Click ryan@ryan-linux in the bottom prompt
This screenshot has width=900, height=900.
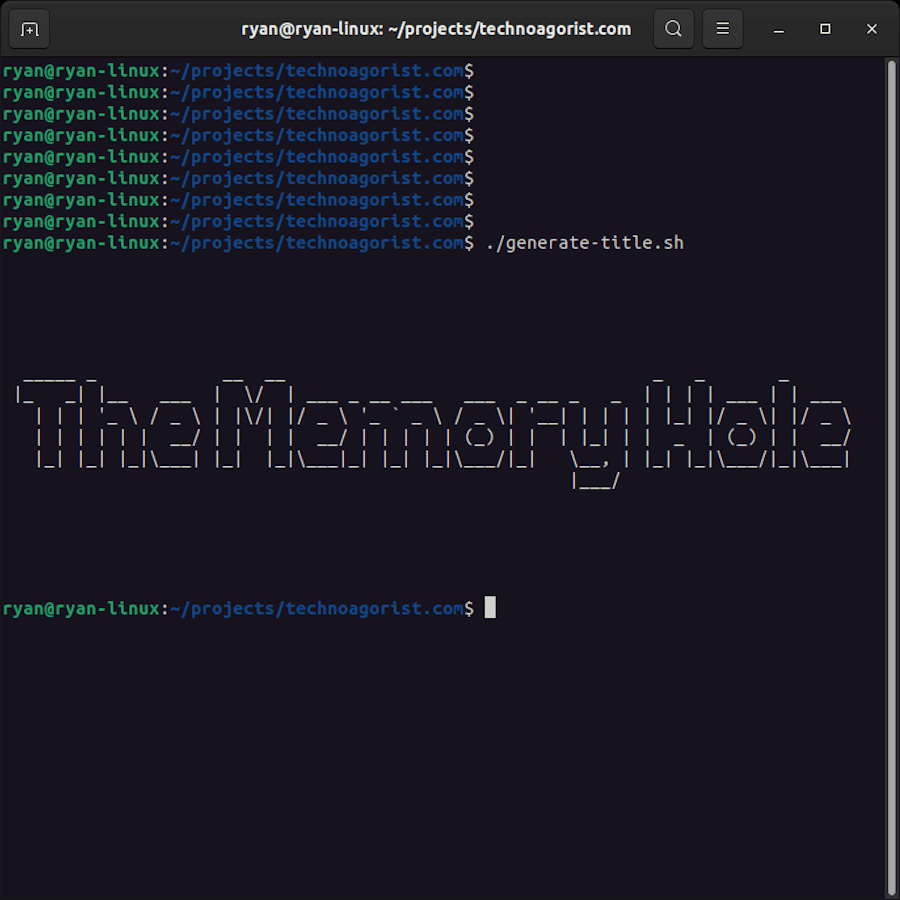pyautogui.click(x=80, y=608)
